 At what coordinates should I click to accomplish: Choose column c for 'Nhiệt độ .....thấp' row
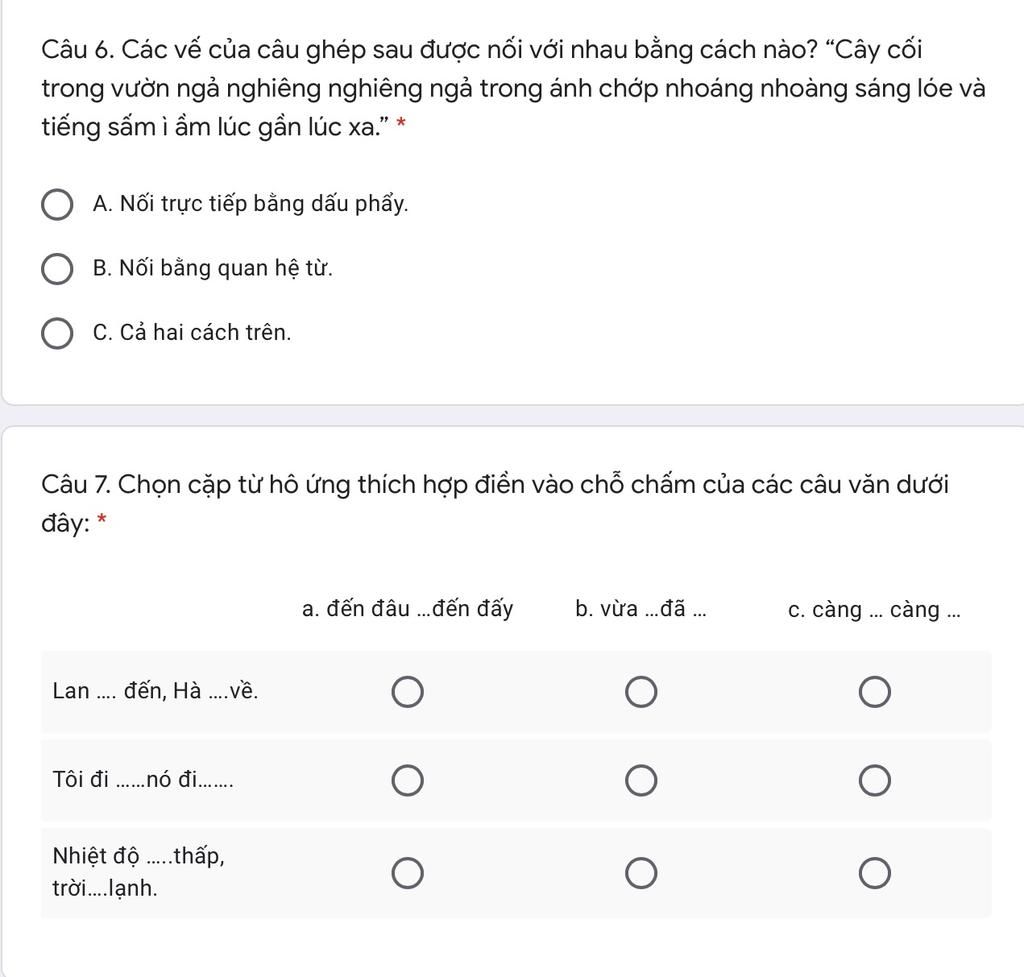pyautogui.click(x=874, y=873)
